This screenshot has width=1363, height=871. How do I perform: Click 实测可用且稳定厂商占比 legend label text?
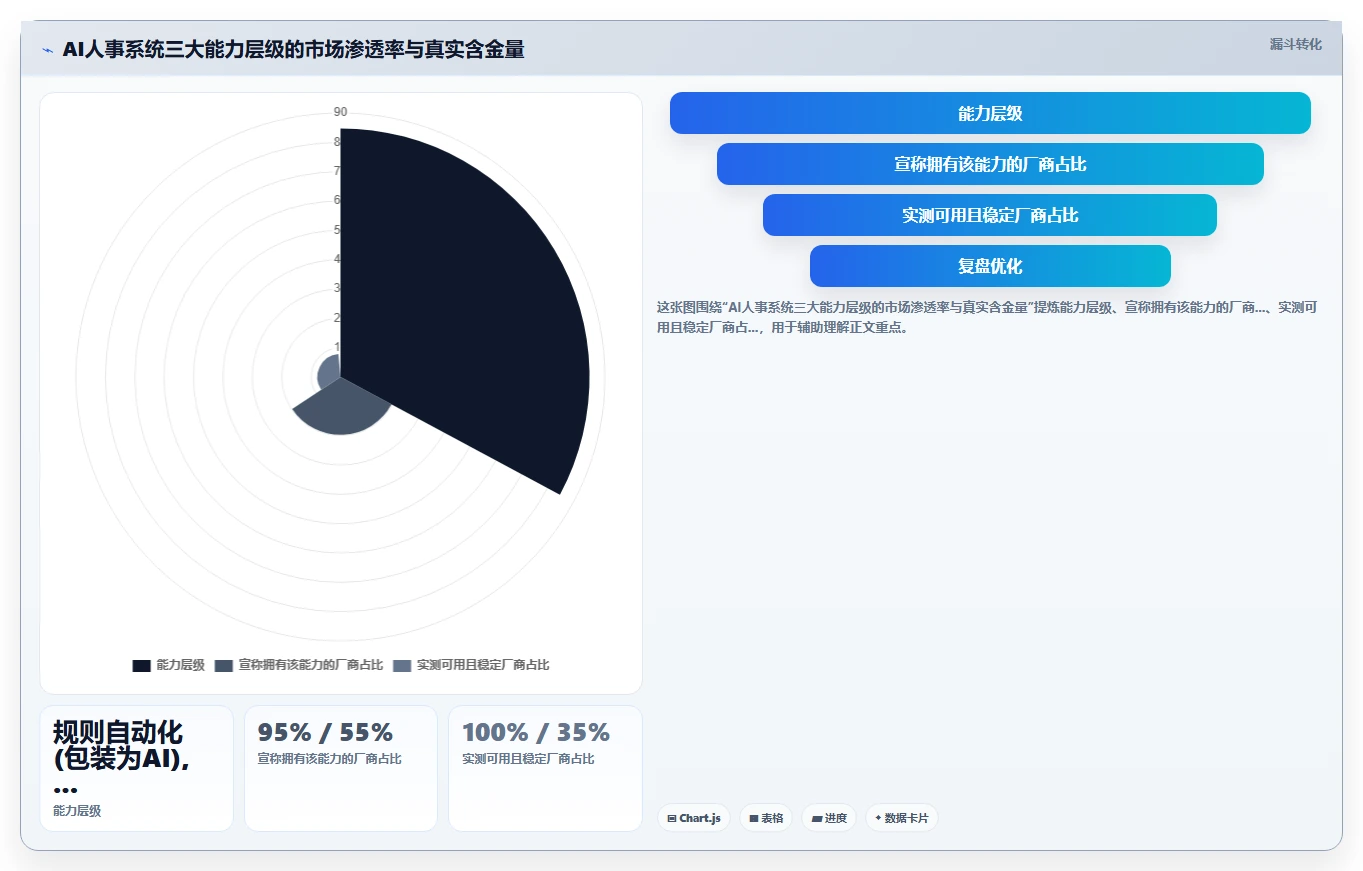483,666
